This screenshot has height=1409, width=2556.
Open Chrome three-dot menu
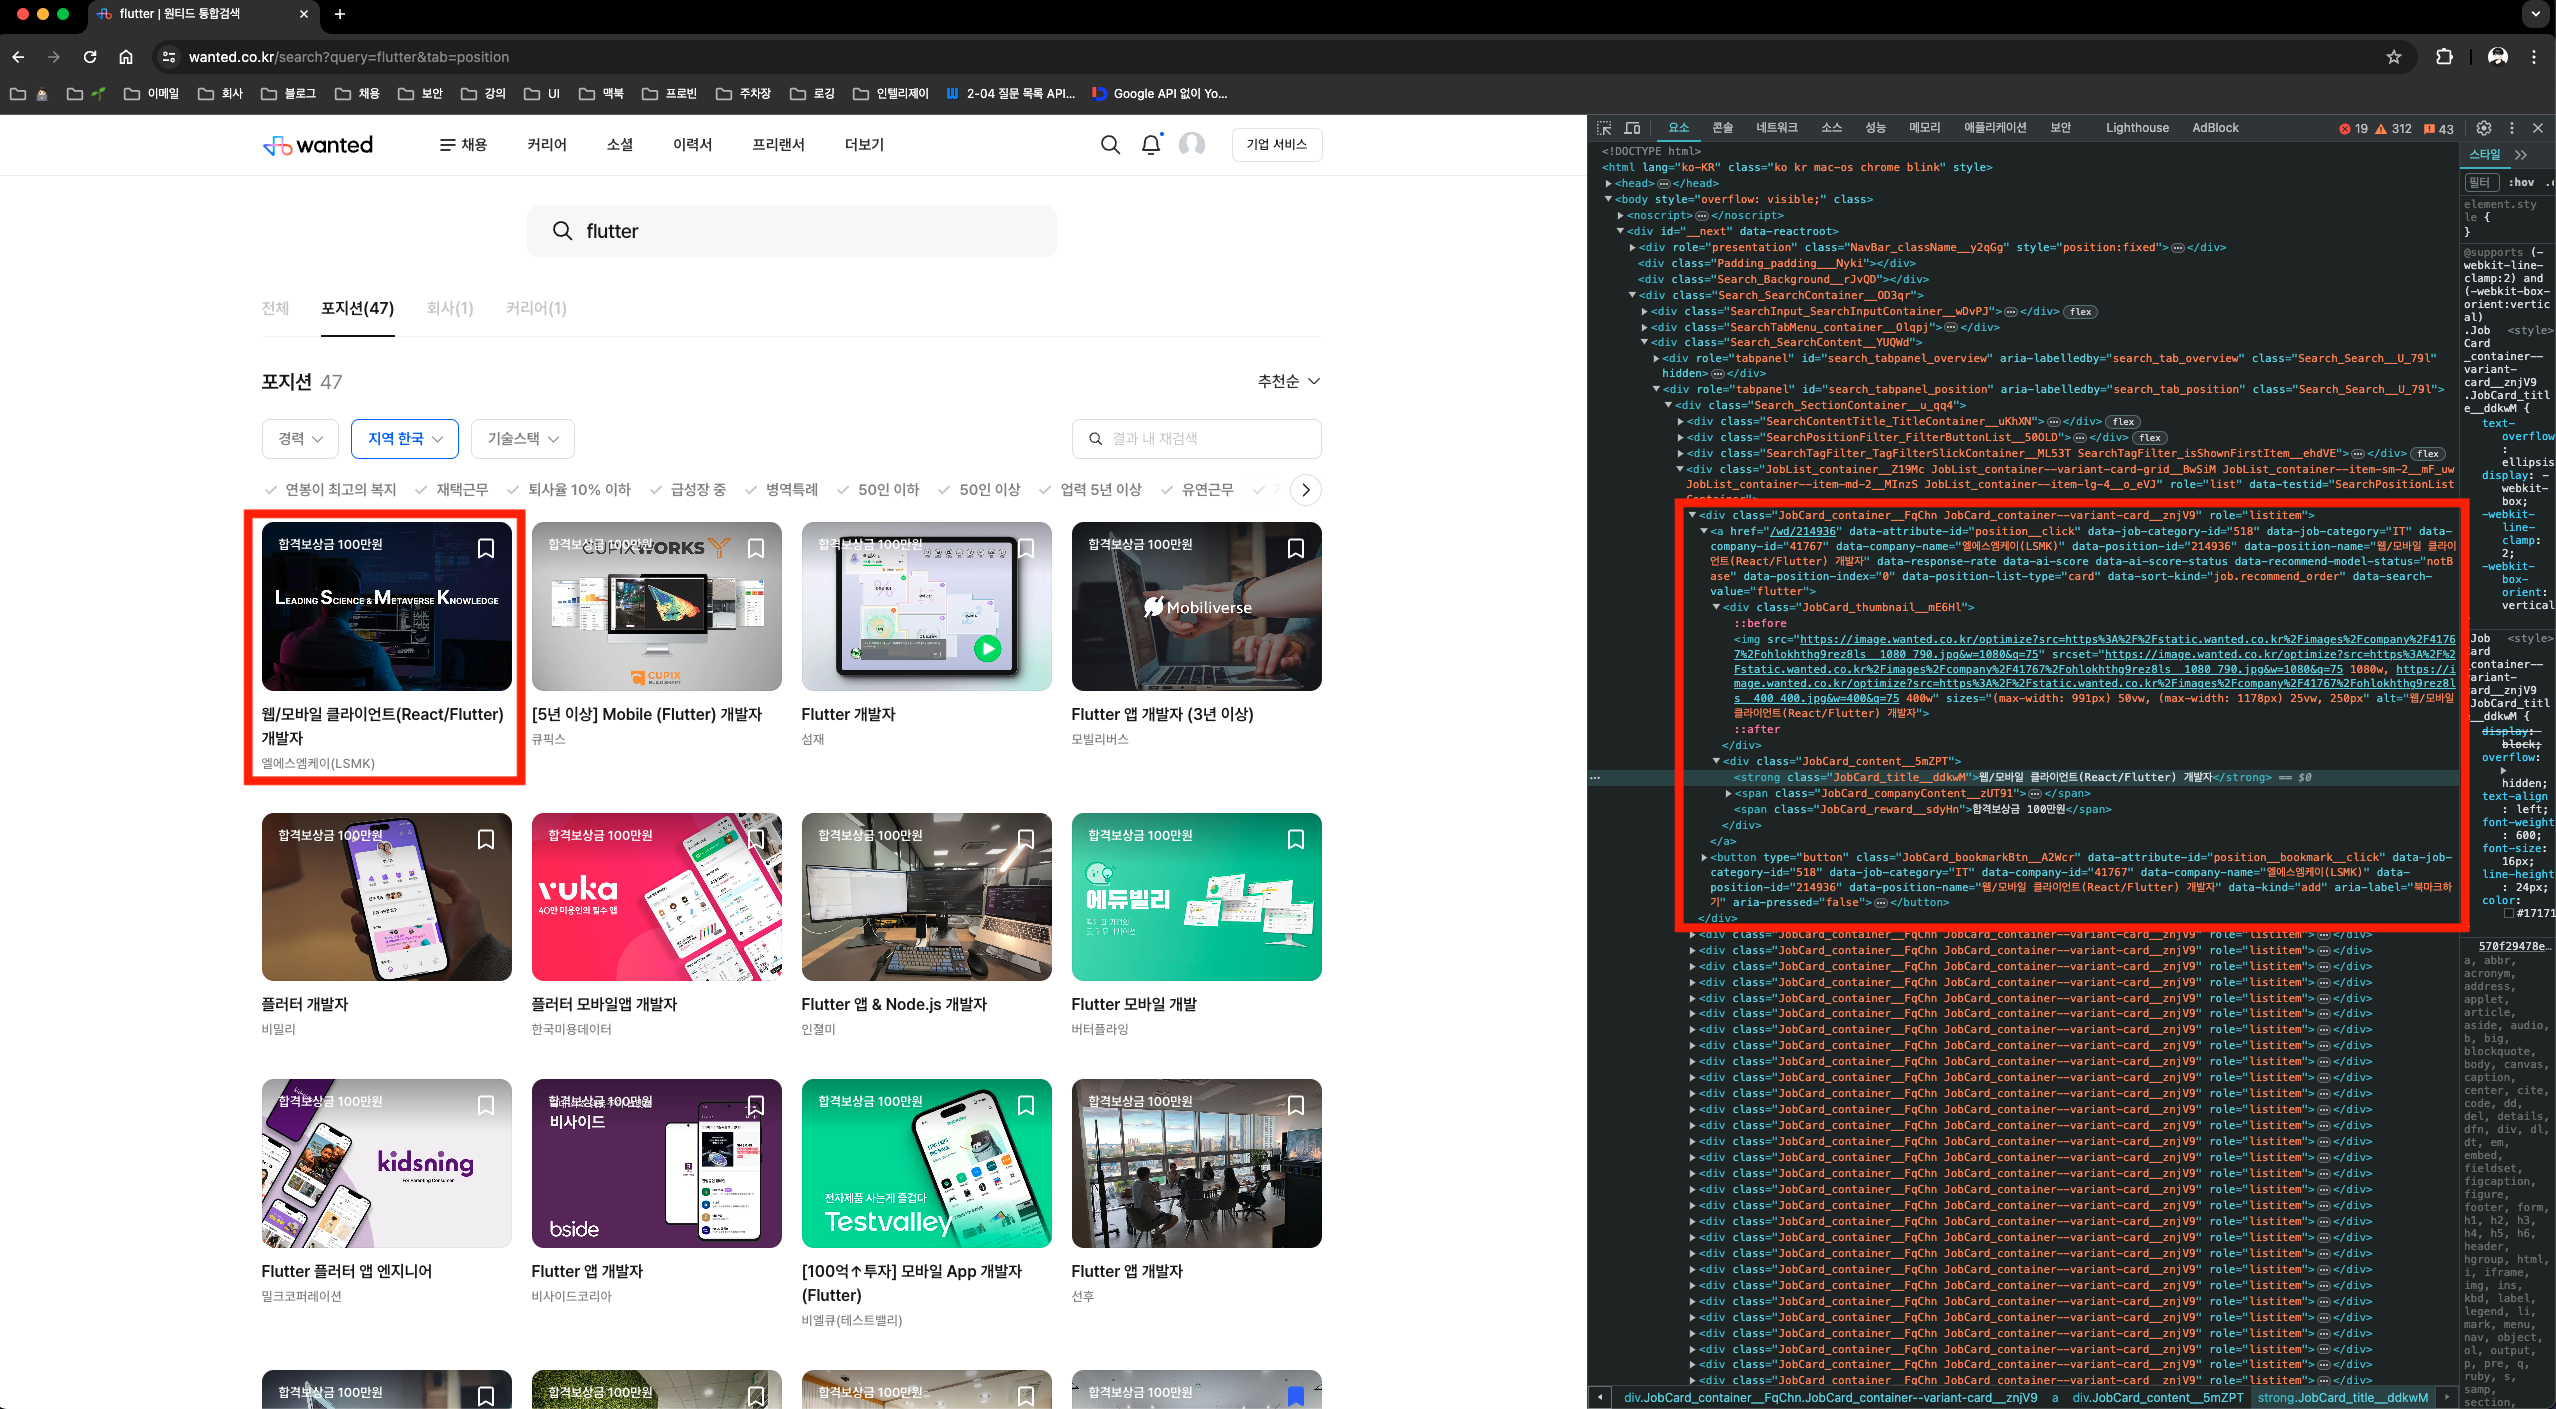[2534, 57]
